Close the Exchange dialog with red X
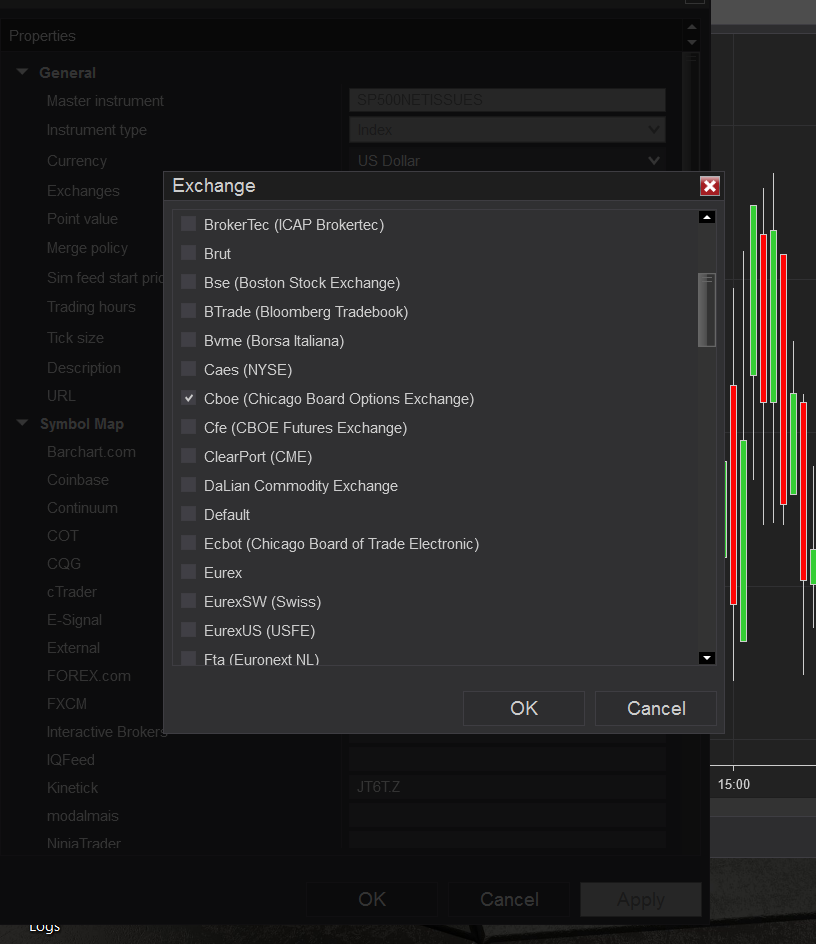The height and width of the screenshot is (944, 816). tap(709, 186)
